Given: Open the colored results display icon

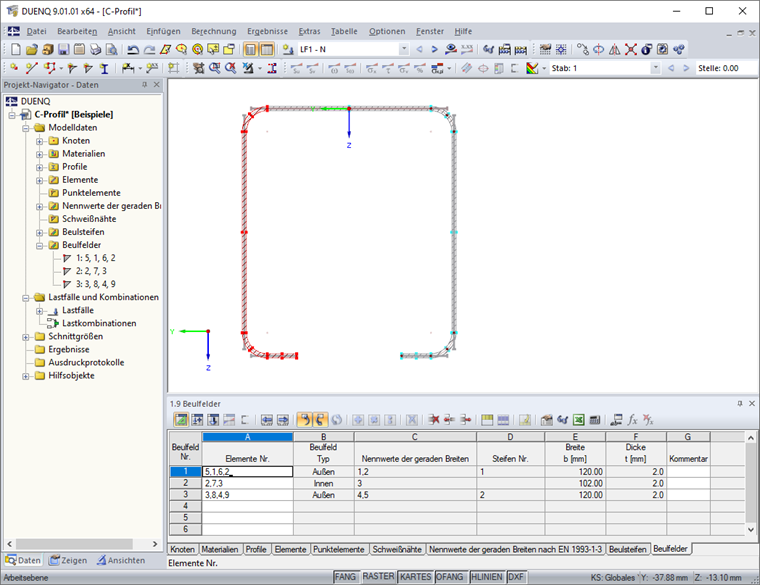Looking at the screenshot, I should pos(532,68).
